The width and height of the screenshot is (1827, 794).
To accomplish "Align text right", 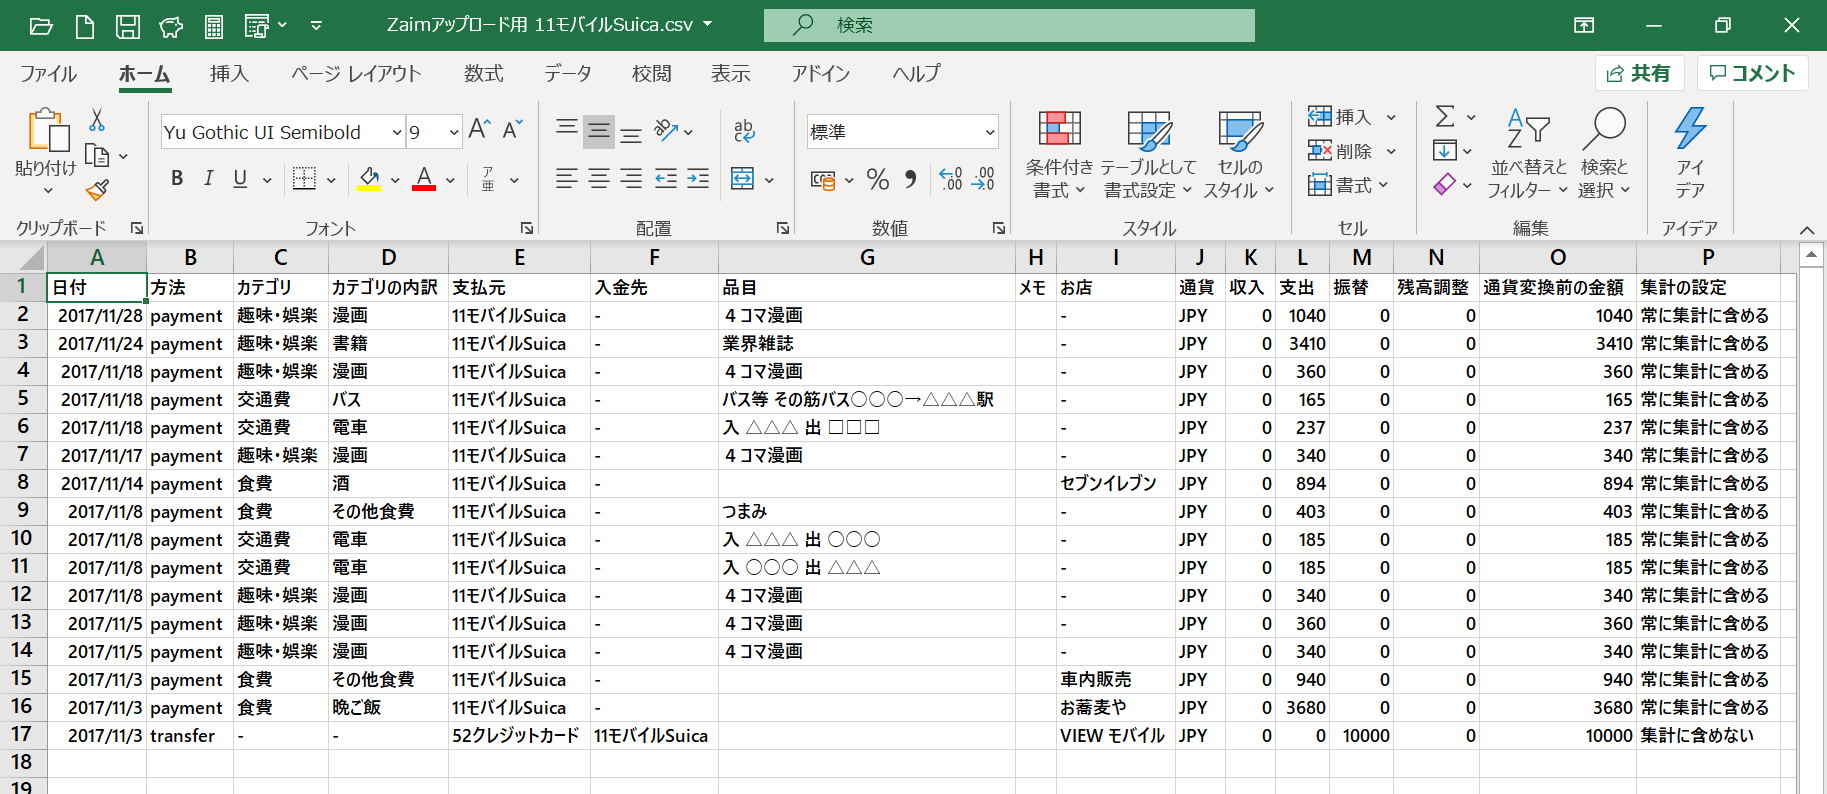I will pyautogui.click(x=631, y=179).
